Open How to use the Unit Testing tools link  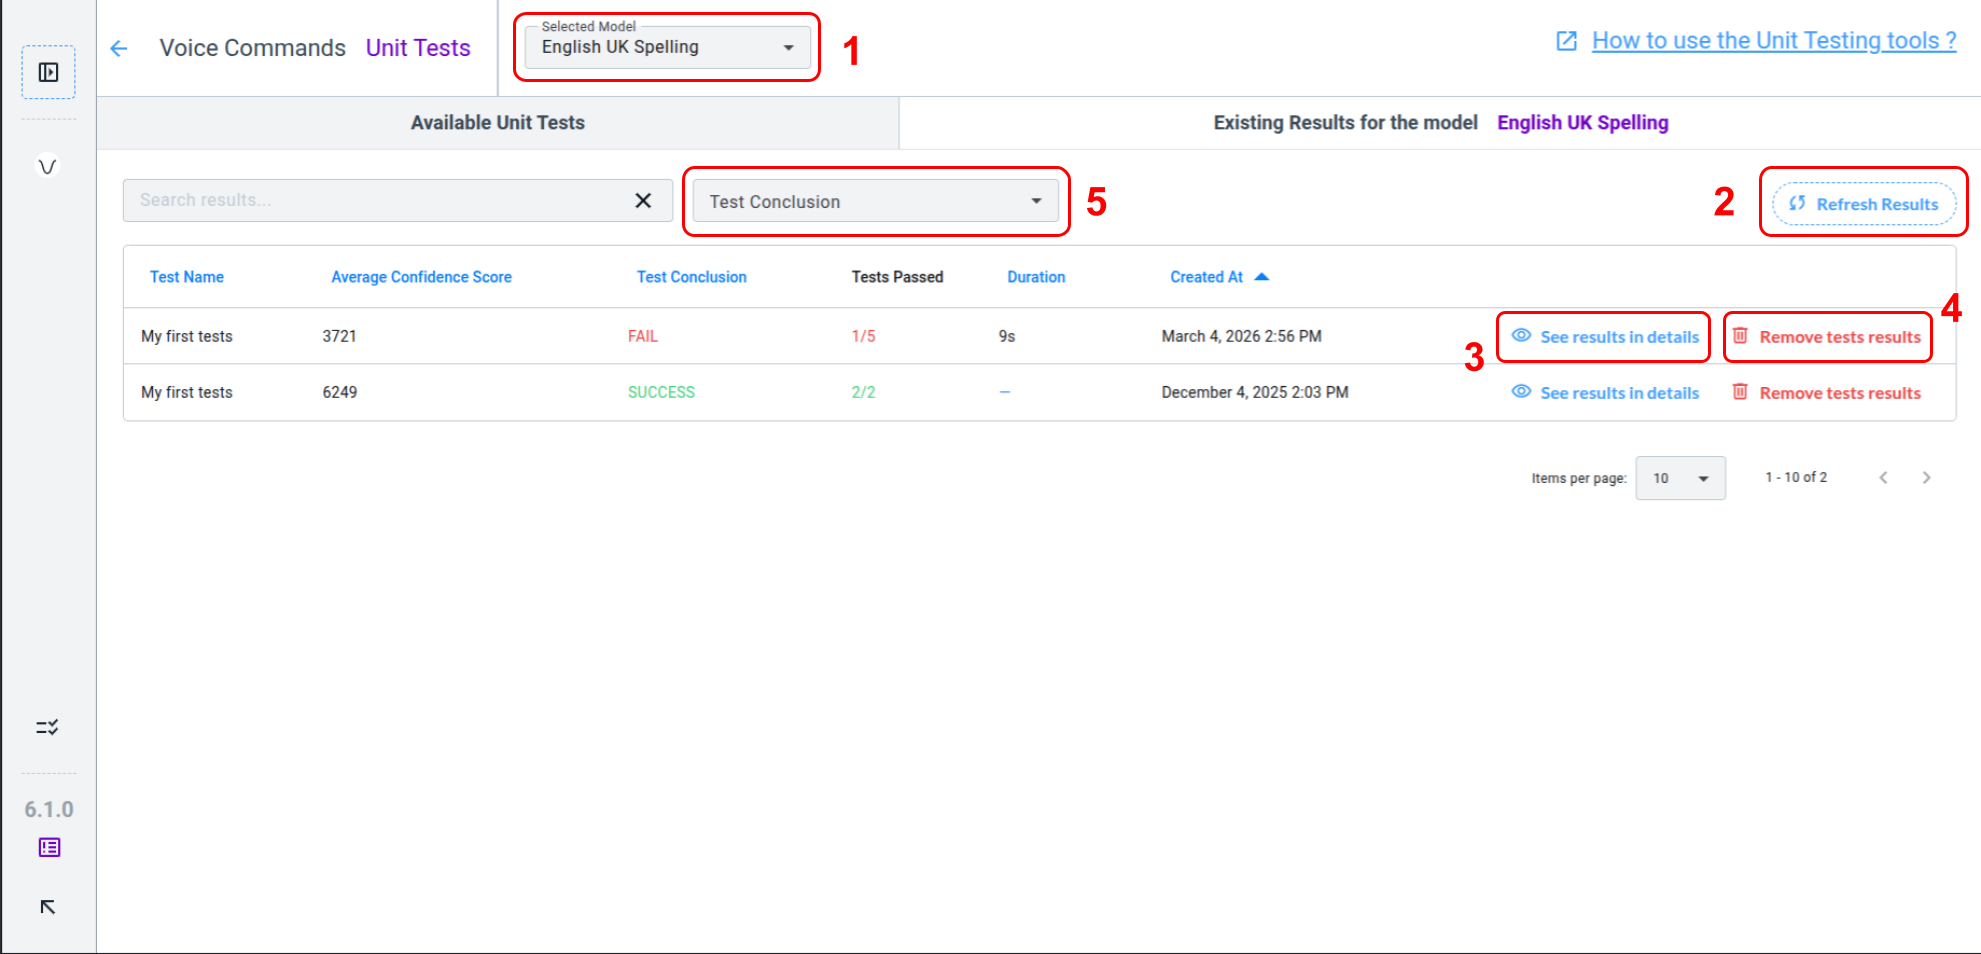point(1773,41)
